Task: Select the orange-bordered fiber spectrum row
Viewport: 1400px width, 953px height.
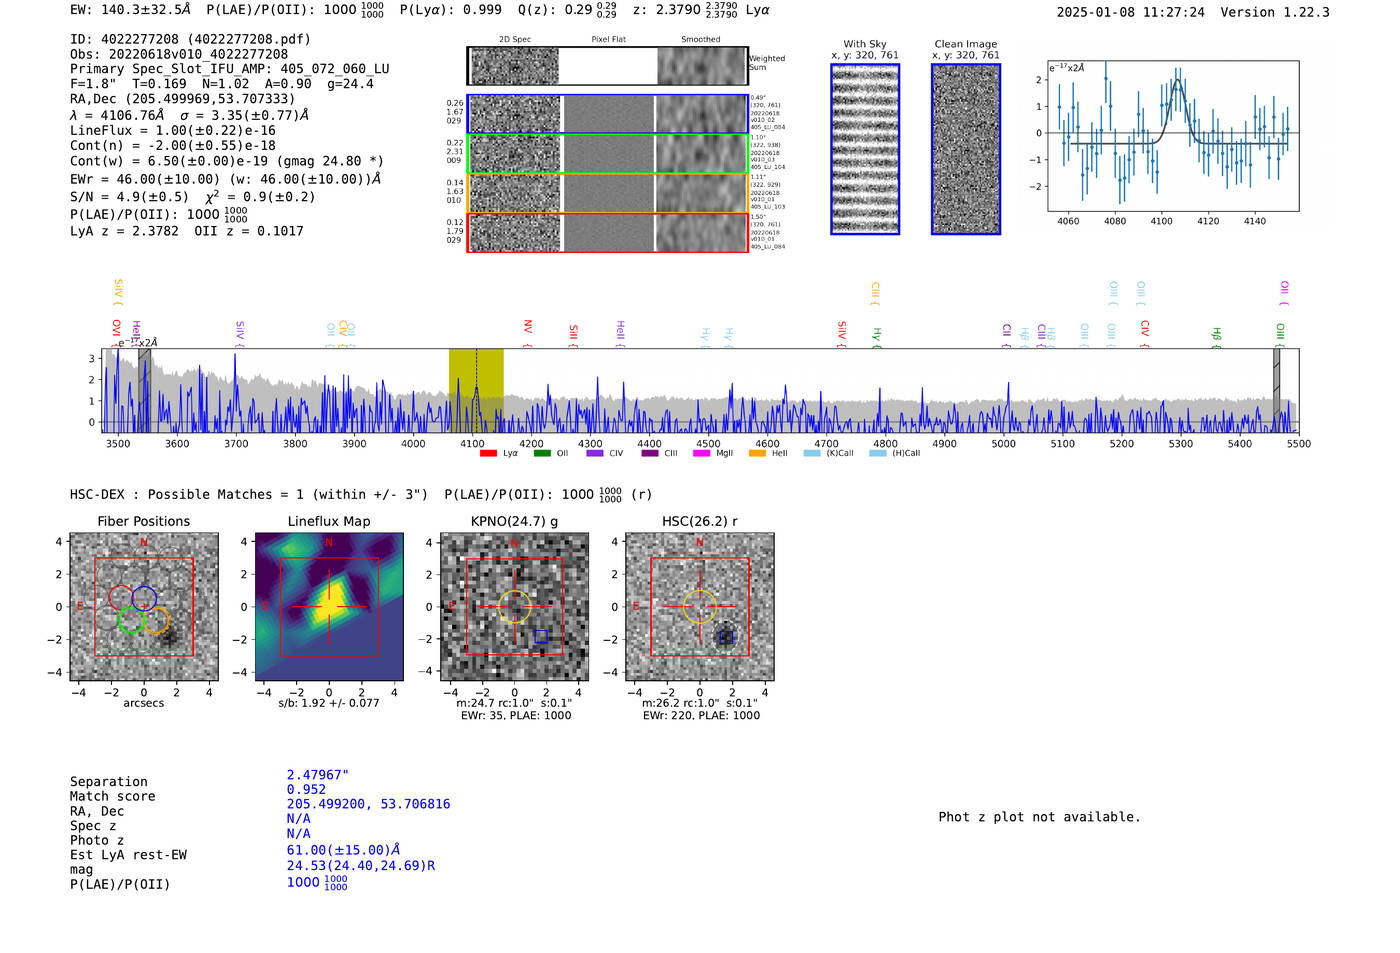Action: point(607,193)
